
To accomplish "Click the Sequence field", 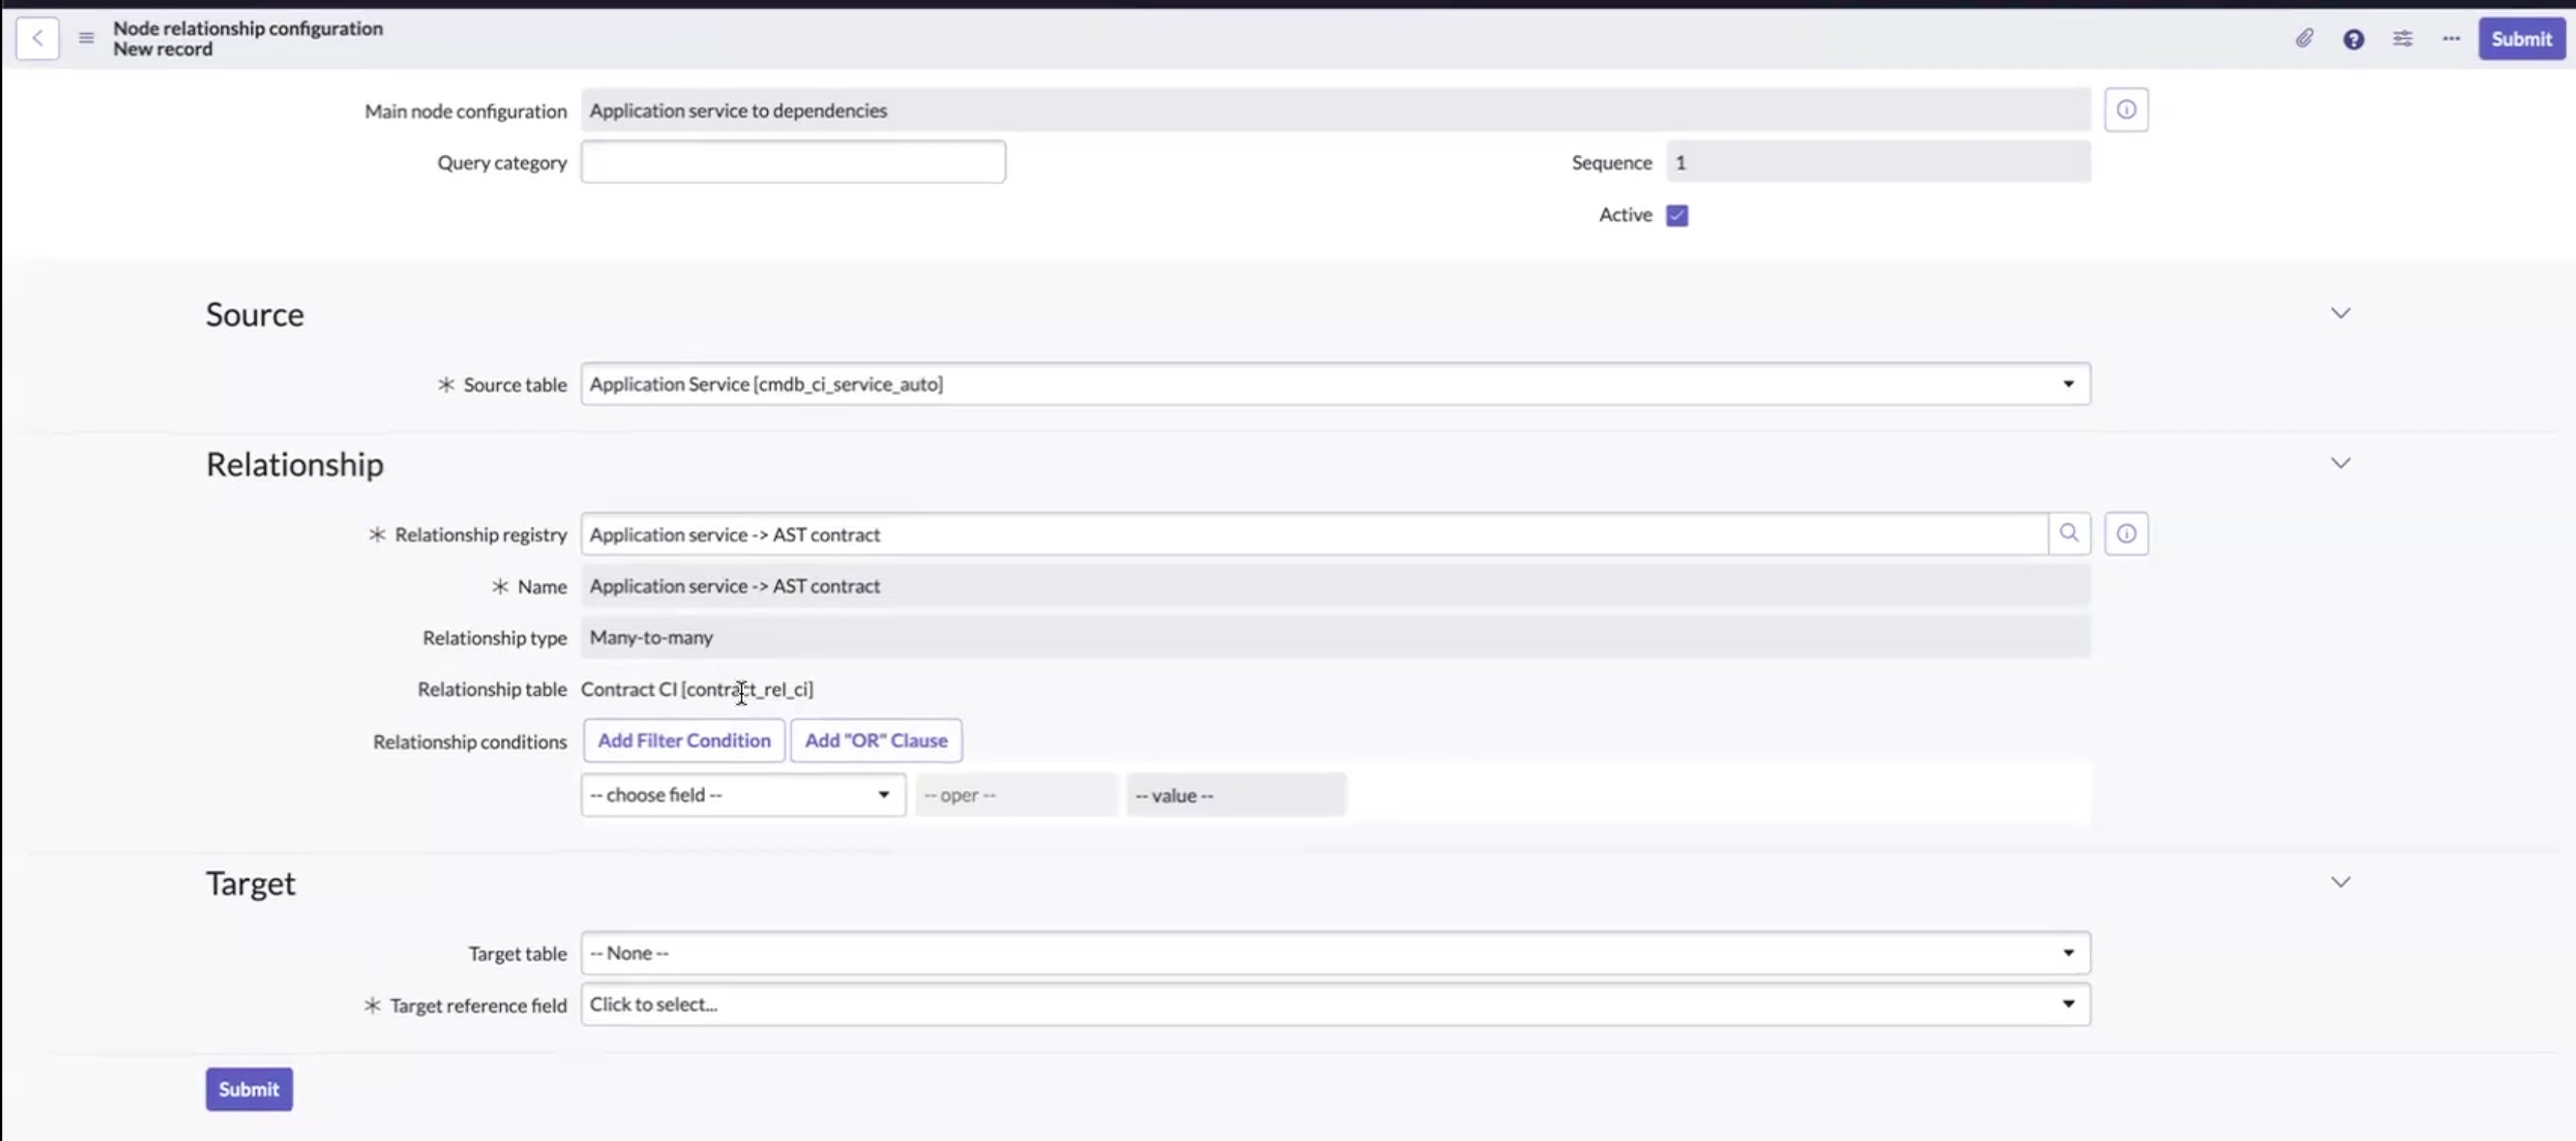I will [1878, 162].
